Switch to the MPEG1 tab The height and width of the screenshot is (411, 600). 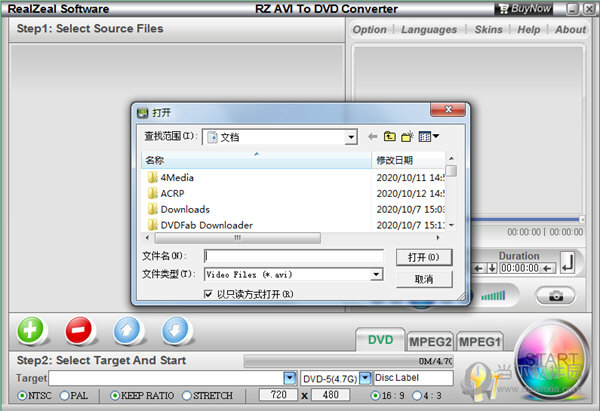[x=480, y=341]
